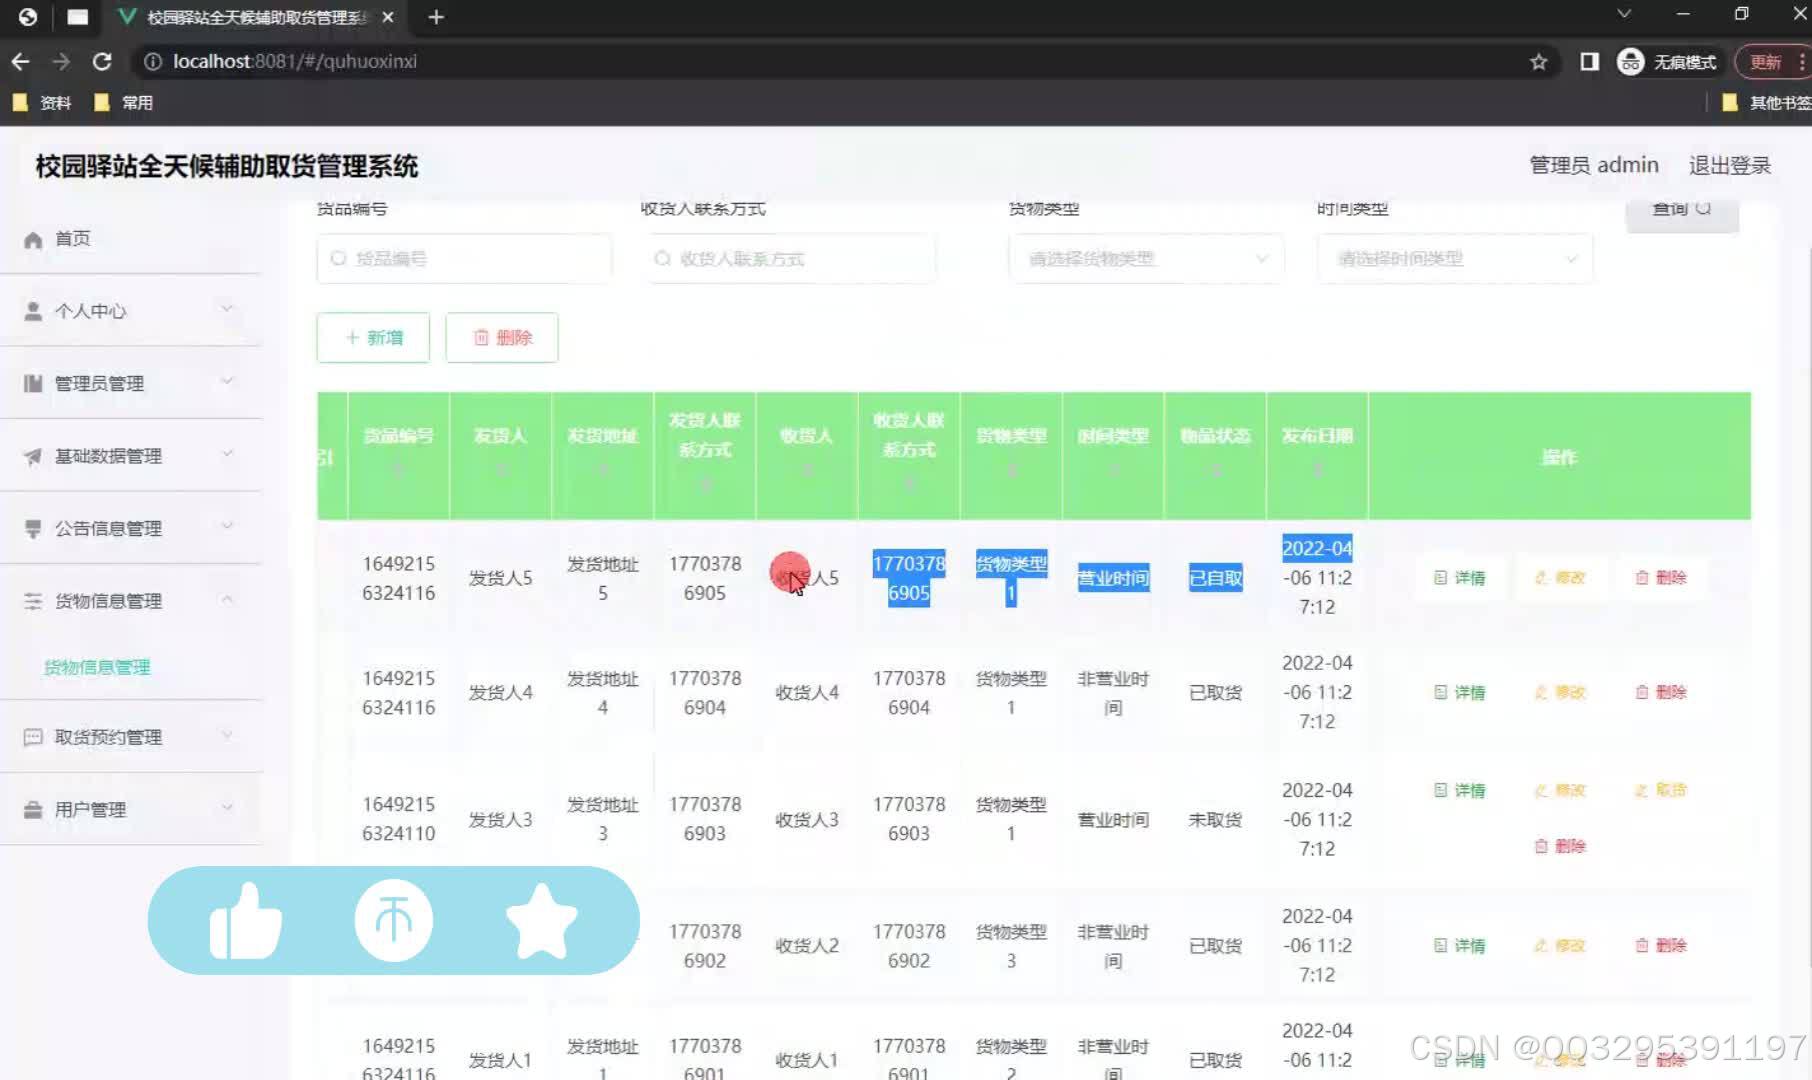Expand the 管理员管理 sidebar menu
This screenshot has width=1812, height=1080.
click(130, 383)
